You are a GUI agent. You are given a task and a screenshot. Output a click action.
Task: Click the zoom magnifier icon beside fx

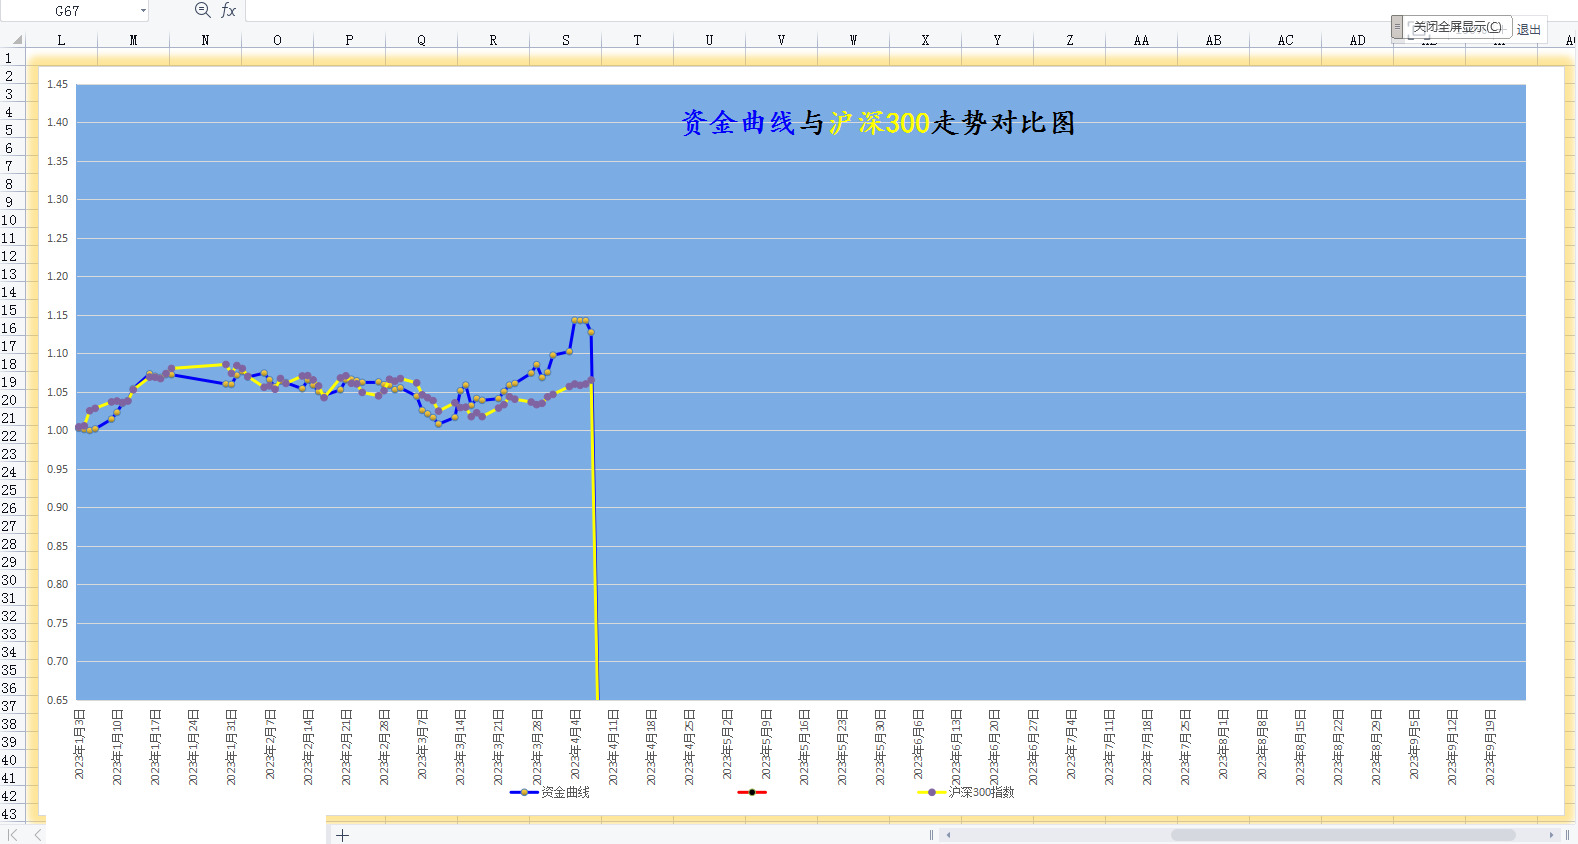coord(202,10)
